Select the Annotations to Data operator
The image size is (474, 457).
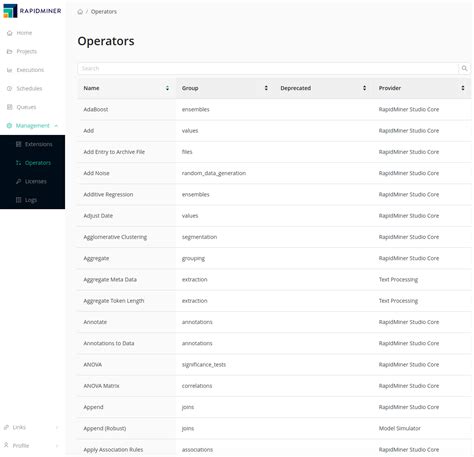click(109, 343)
